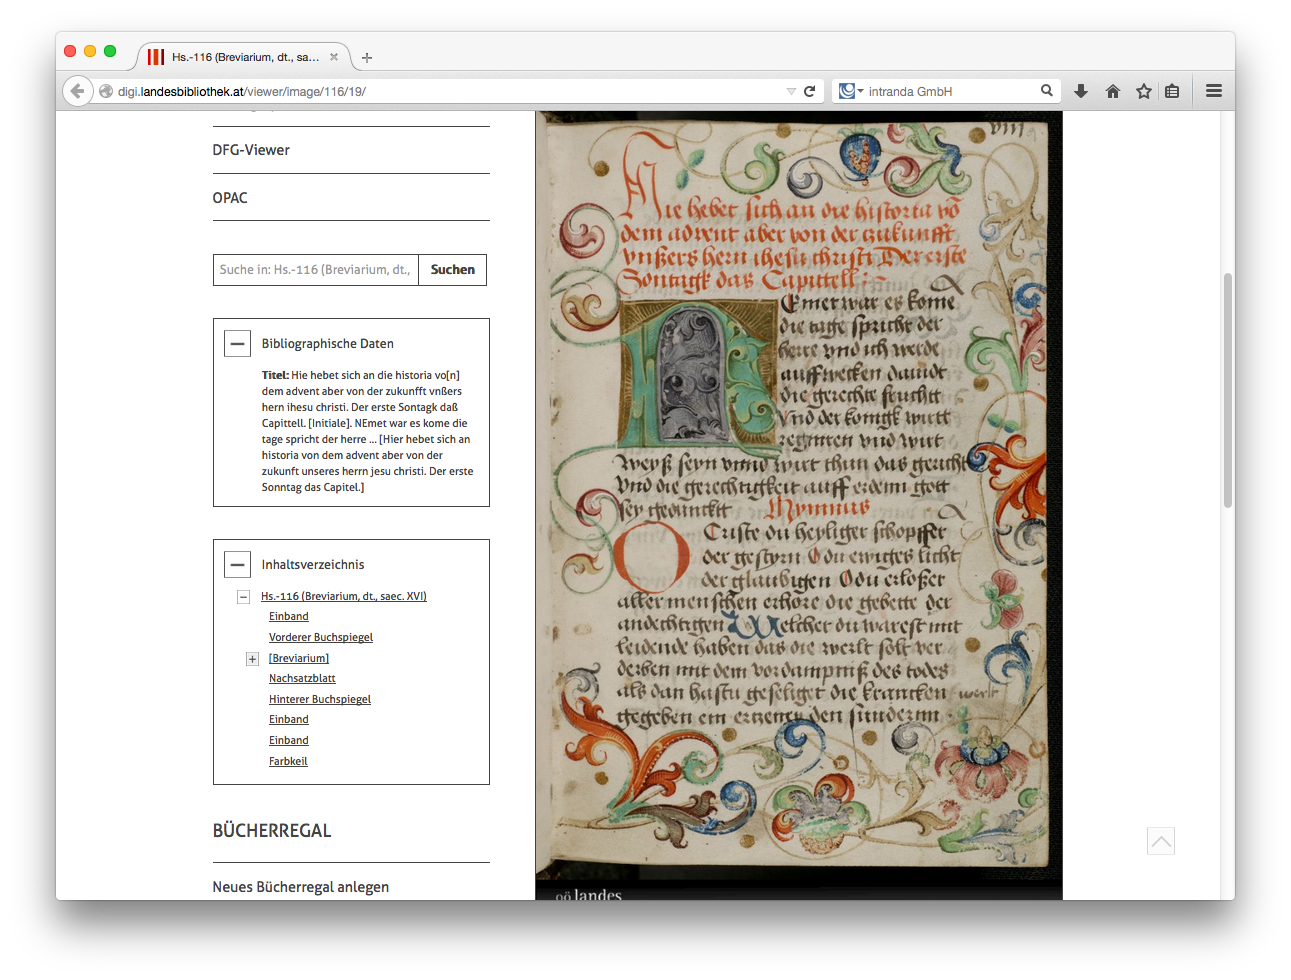Screen dimensions: 1291x980
Task: Open the Nachsatzblatt entry
Action: pos(302,678)
